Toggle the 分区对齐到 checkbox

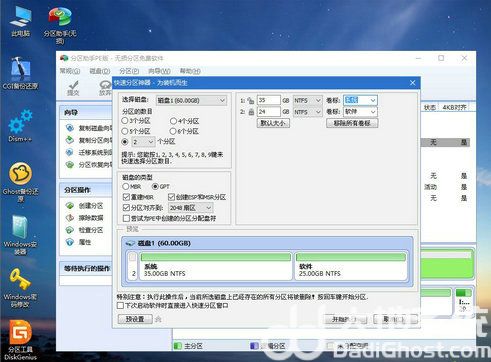pyautogui.click(x=126, y=208)
